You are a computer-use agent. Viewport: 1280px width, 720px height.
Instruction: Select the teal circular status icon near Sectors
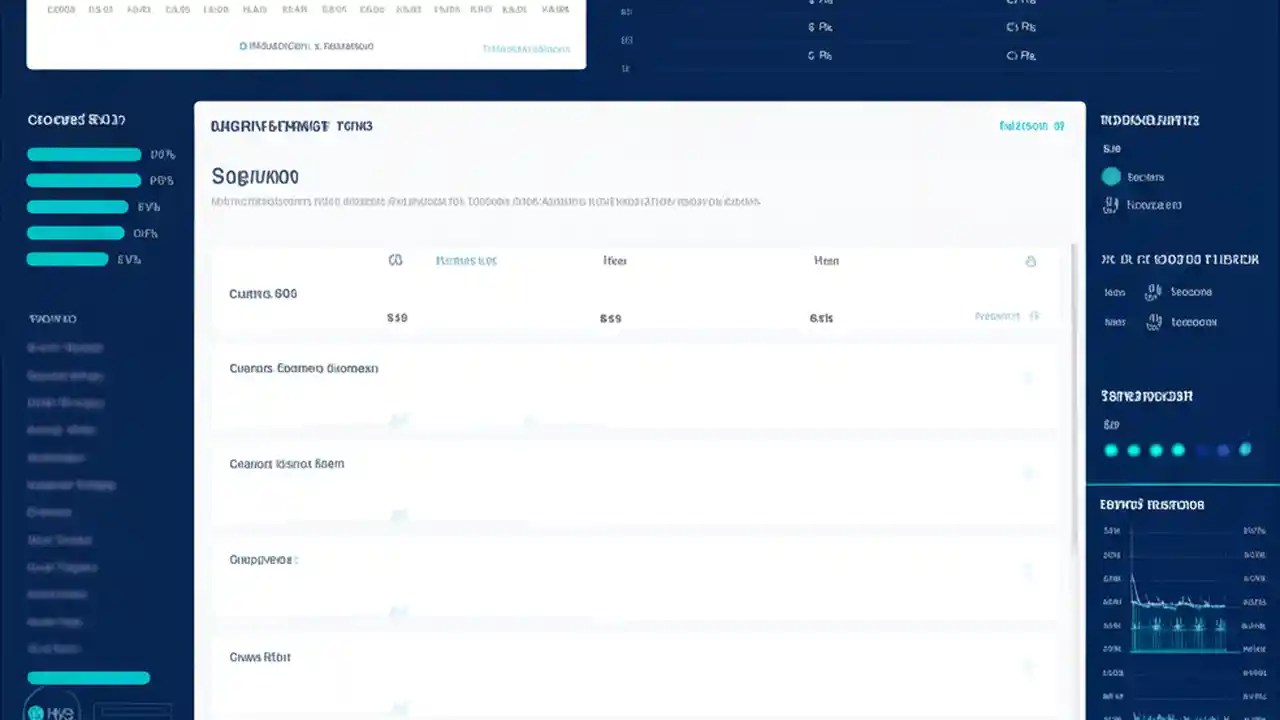pyautogui.click(x=1111, y=176)
